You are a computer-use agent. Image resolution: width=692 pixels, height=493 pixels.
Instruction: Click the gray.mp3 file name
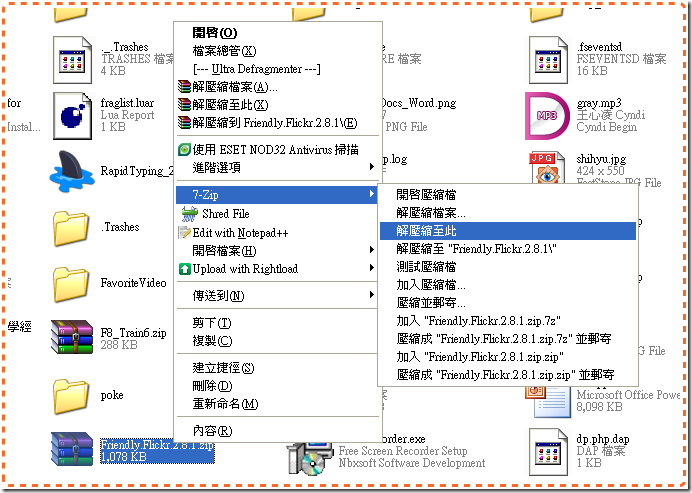599,103
